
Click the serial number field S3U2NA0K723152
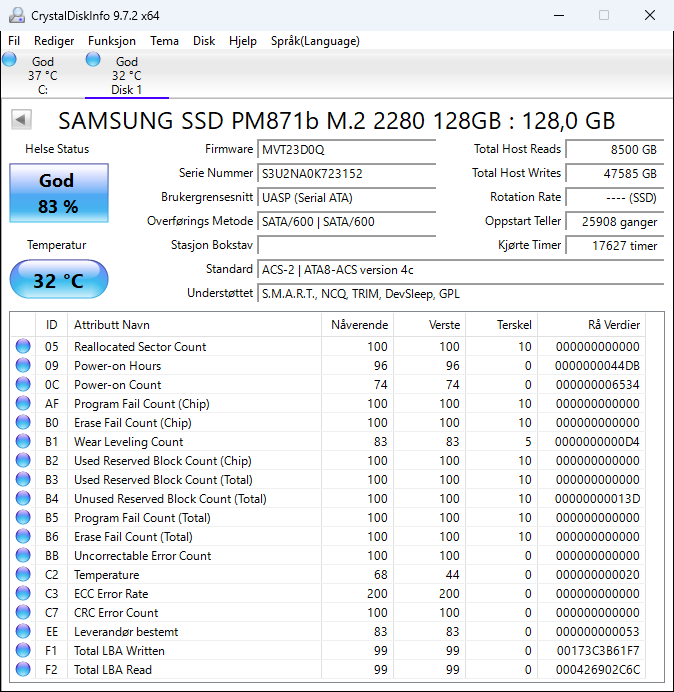[346, 173]
